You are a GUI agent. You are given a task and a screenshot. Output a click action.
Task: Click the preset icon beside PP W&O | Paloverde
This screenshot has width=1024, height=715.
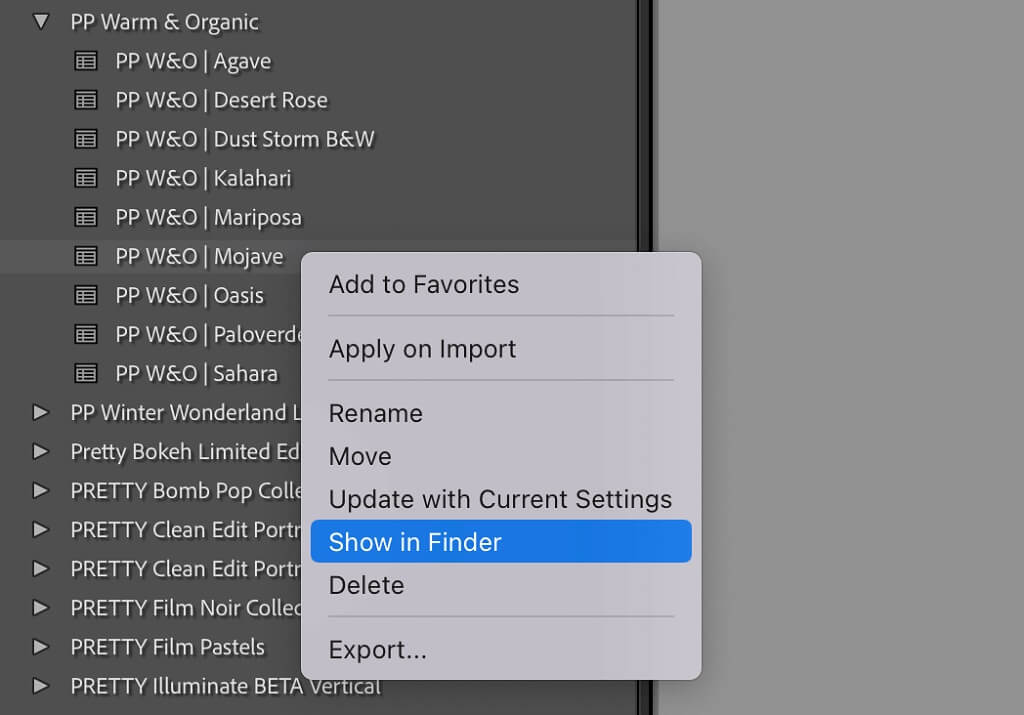(x=86, y=334)
